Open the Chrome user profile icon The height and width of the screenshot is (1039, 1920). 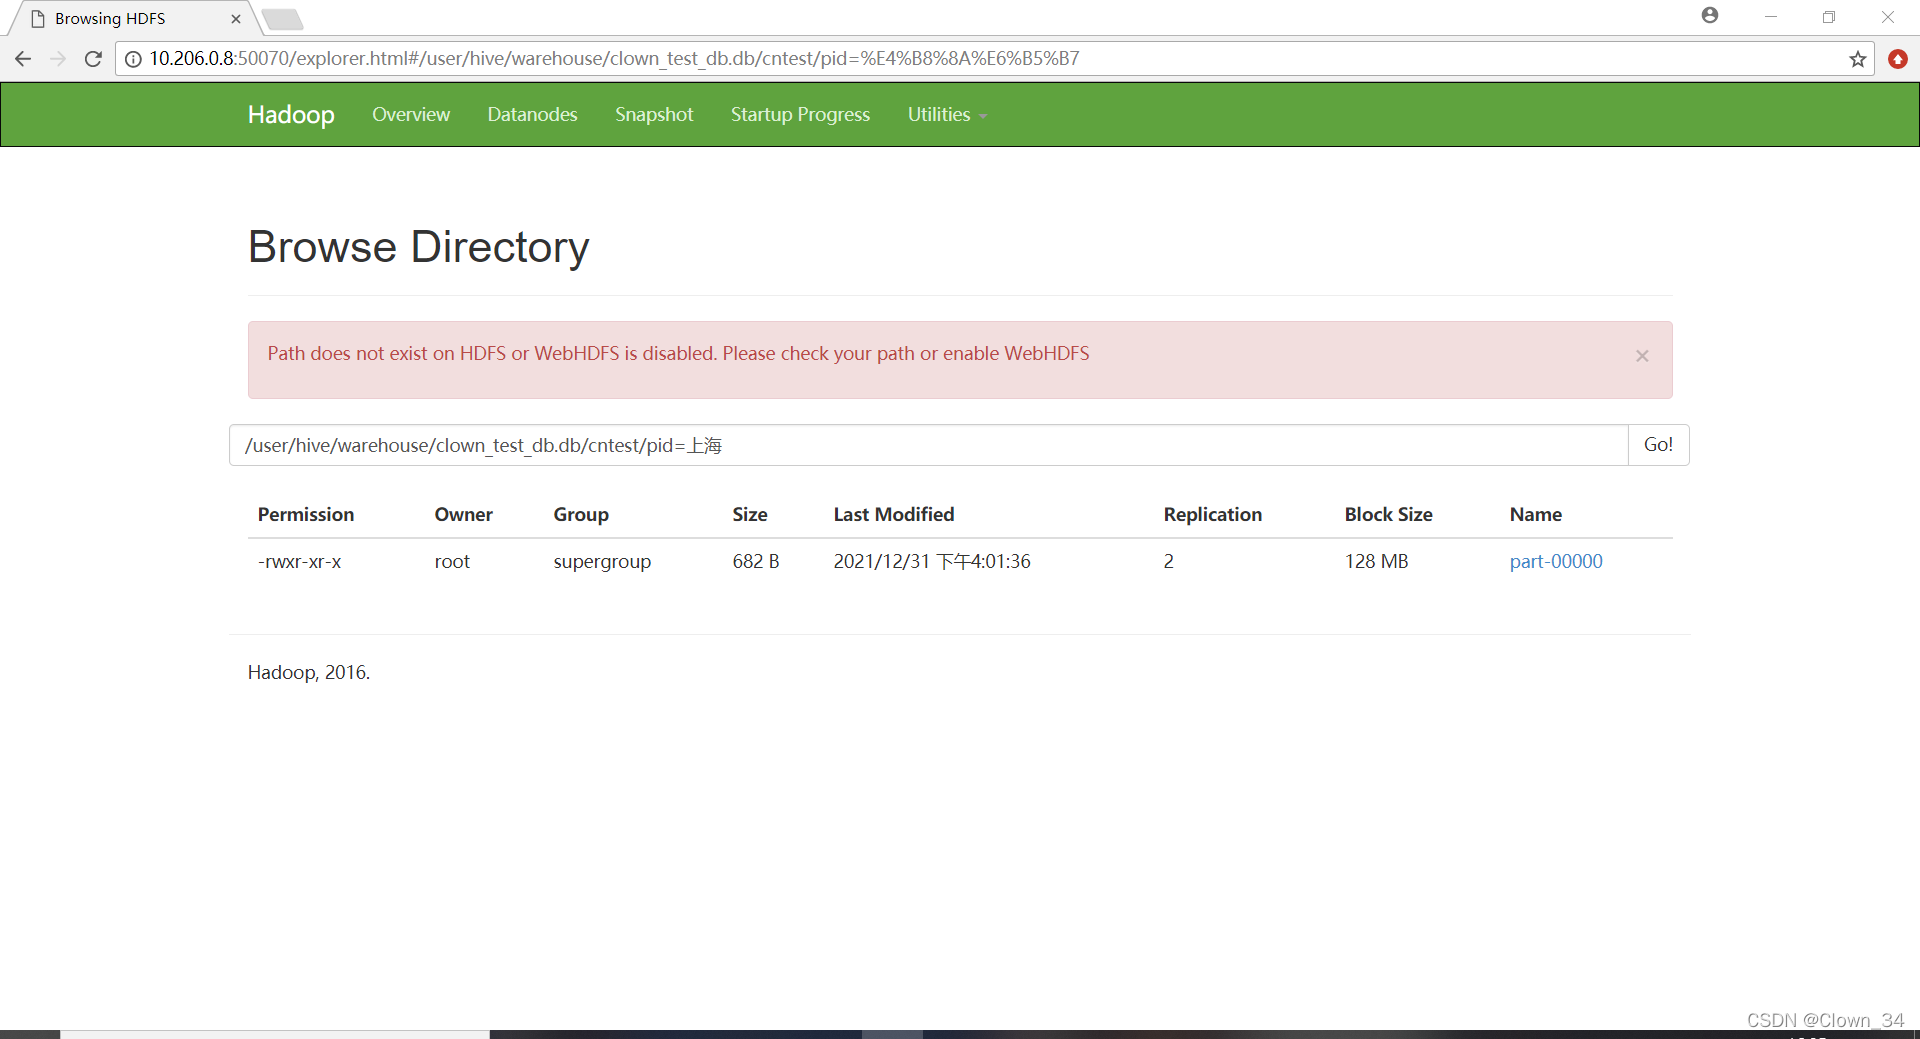click(x=1710, y=15)
